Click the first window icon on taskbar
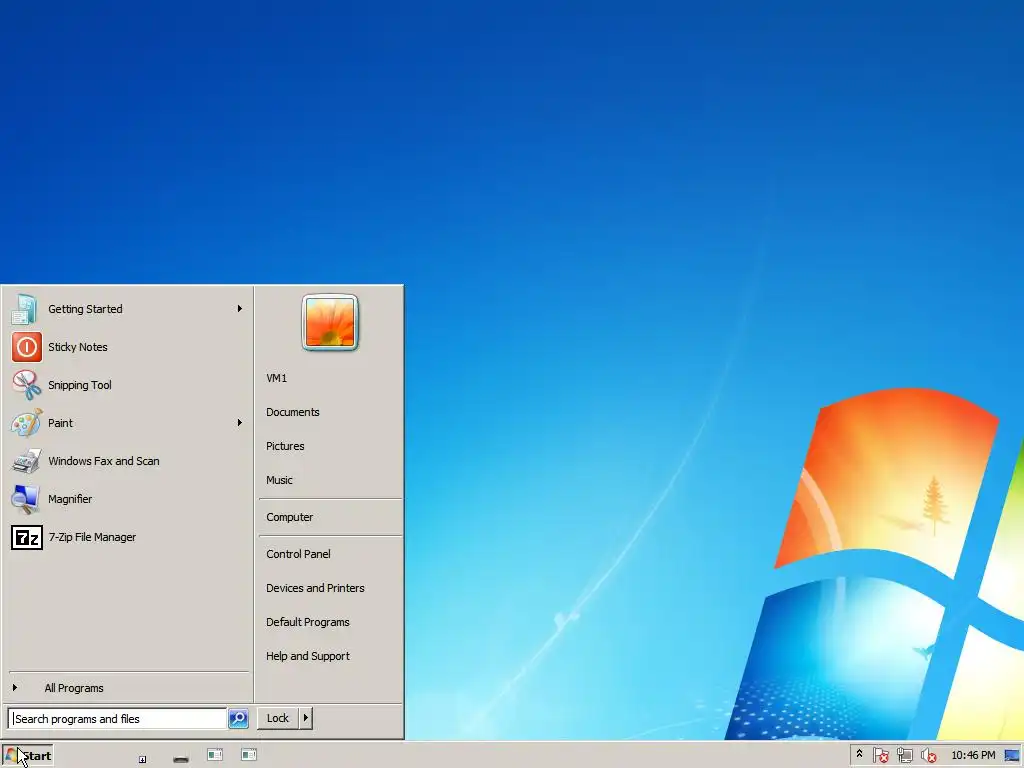The width and height of the screenshot is (1024, 768). click(x=215, y=754)
